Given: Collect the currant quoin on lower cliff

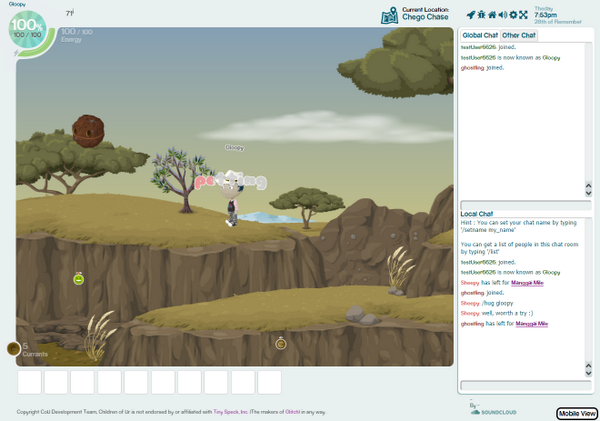Looking at the screenshot, I should point(281,343).
